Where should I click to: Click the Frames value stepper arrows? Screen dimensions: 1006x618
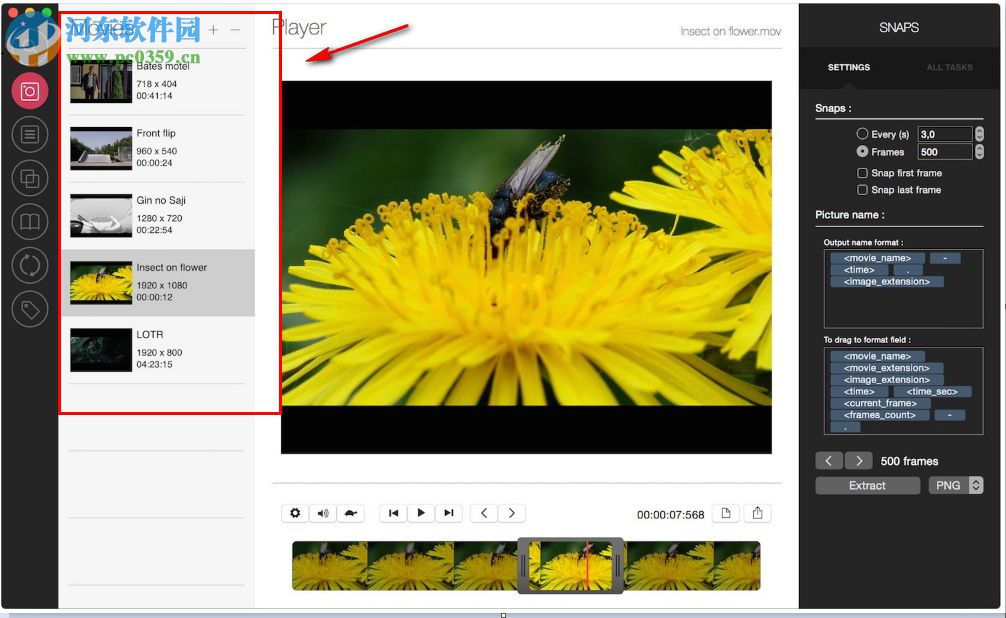pyautogui.click(x=978, y=151)
